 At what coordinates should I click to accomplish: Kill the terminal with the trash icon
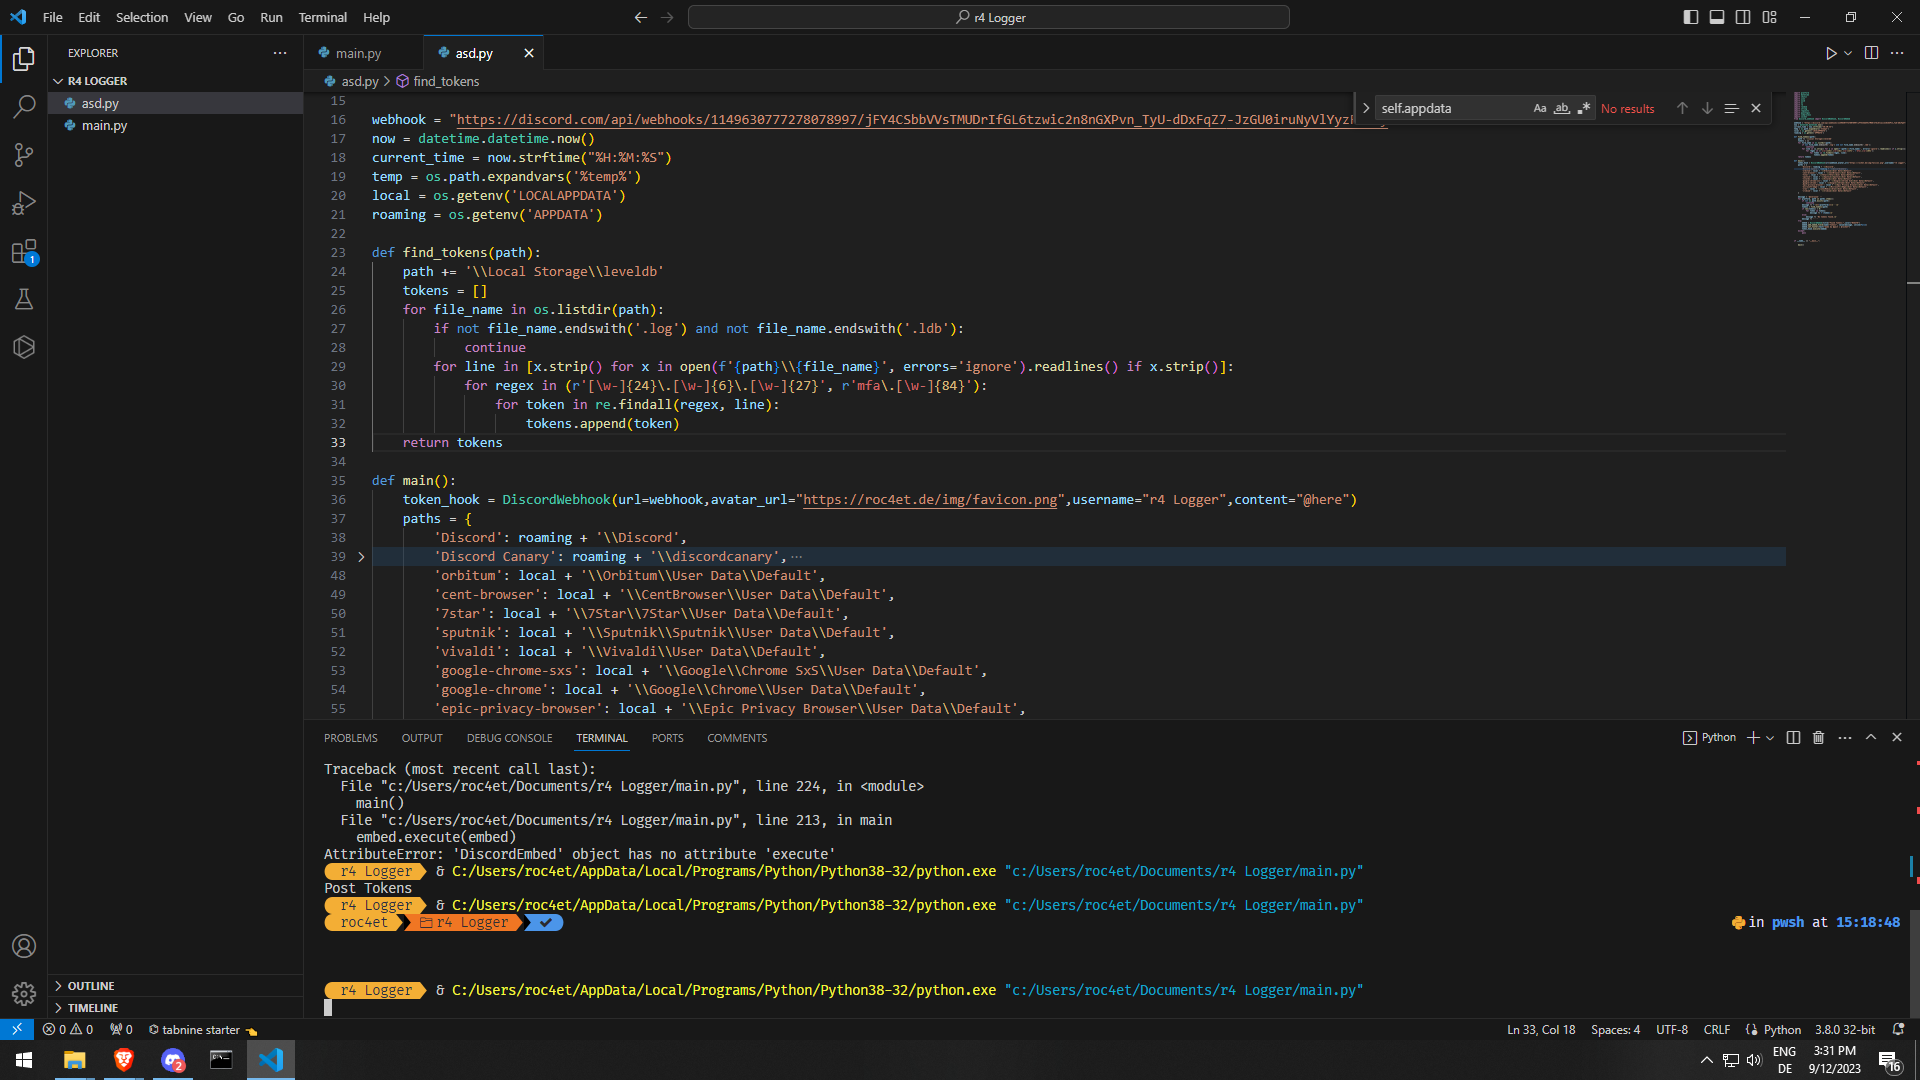click(1818, 738)
